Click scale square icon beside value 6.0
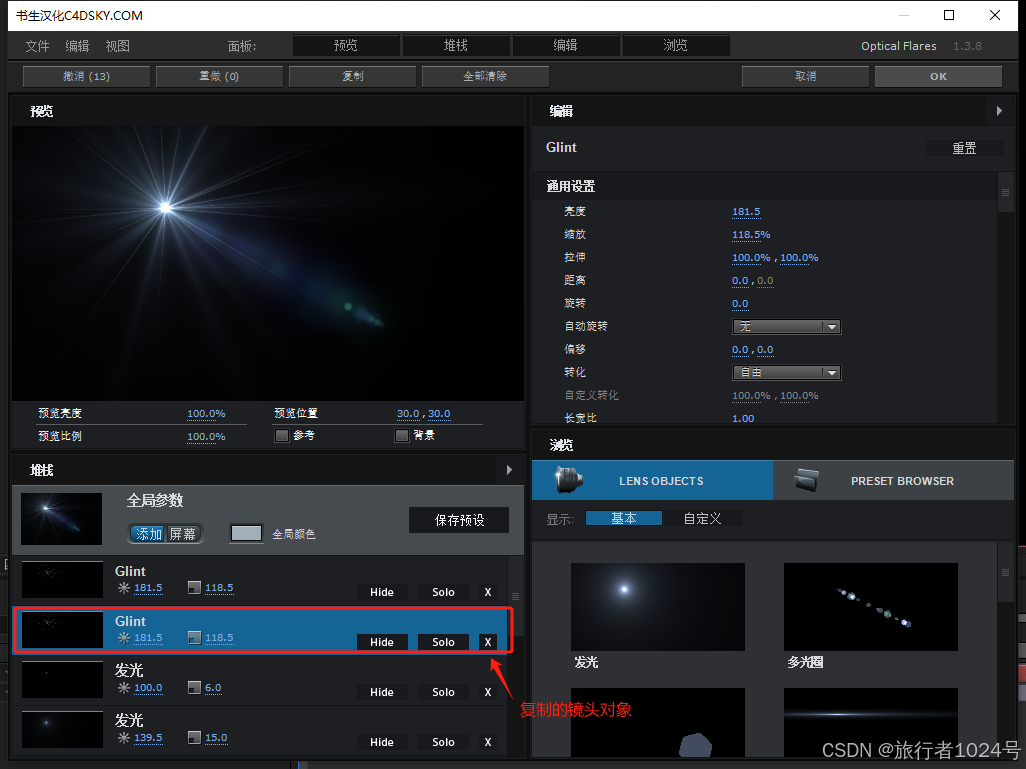 coord(194,688)
